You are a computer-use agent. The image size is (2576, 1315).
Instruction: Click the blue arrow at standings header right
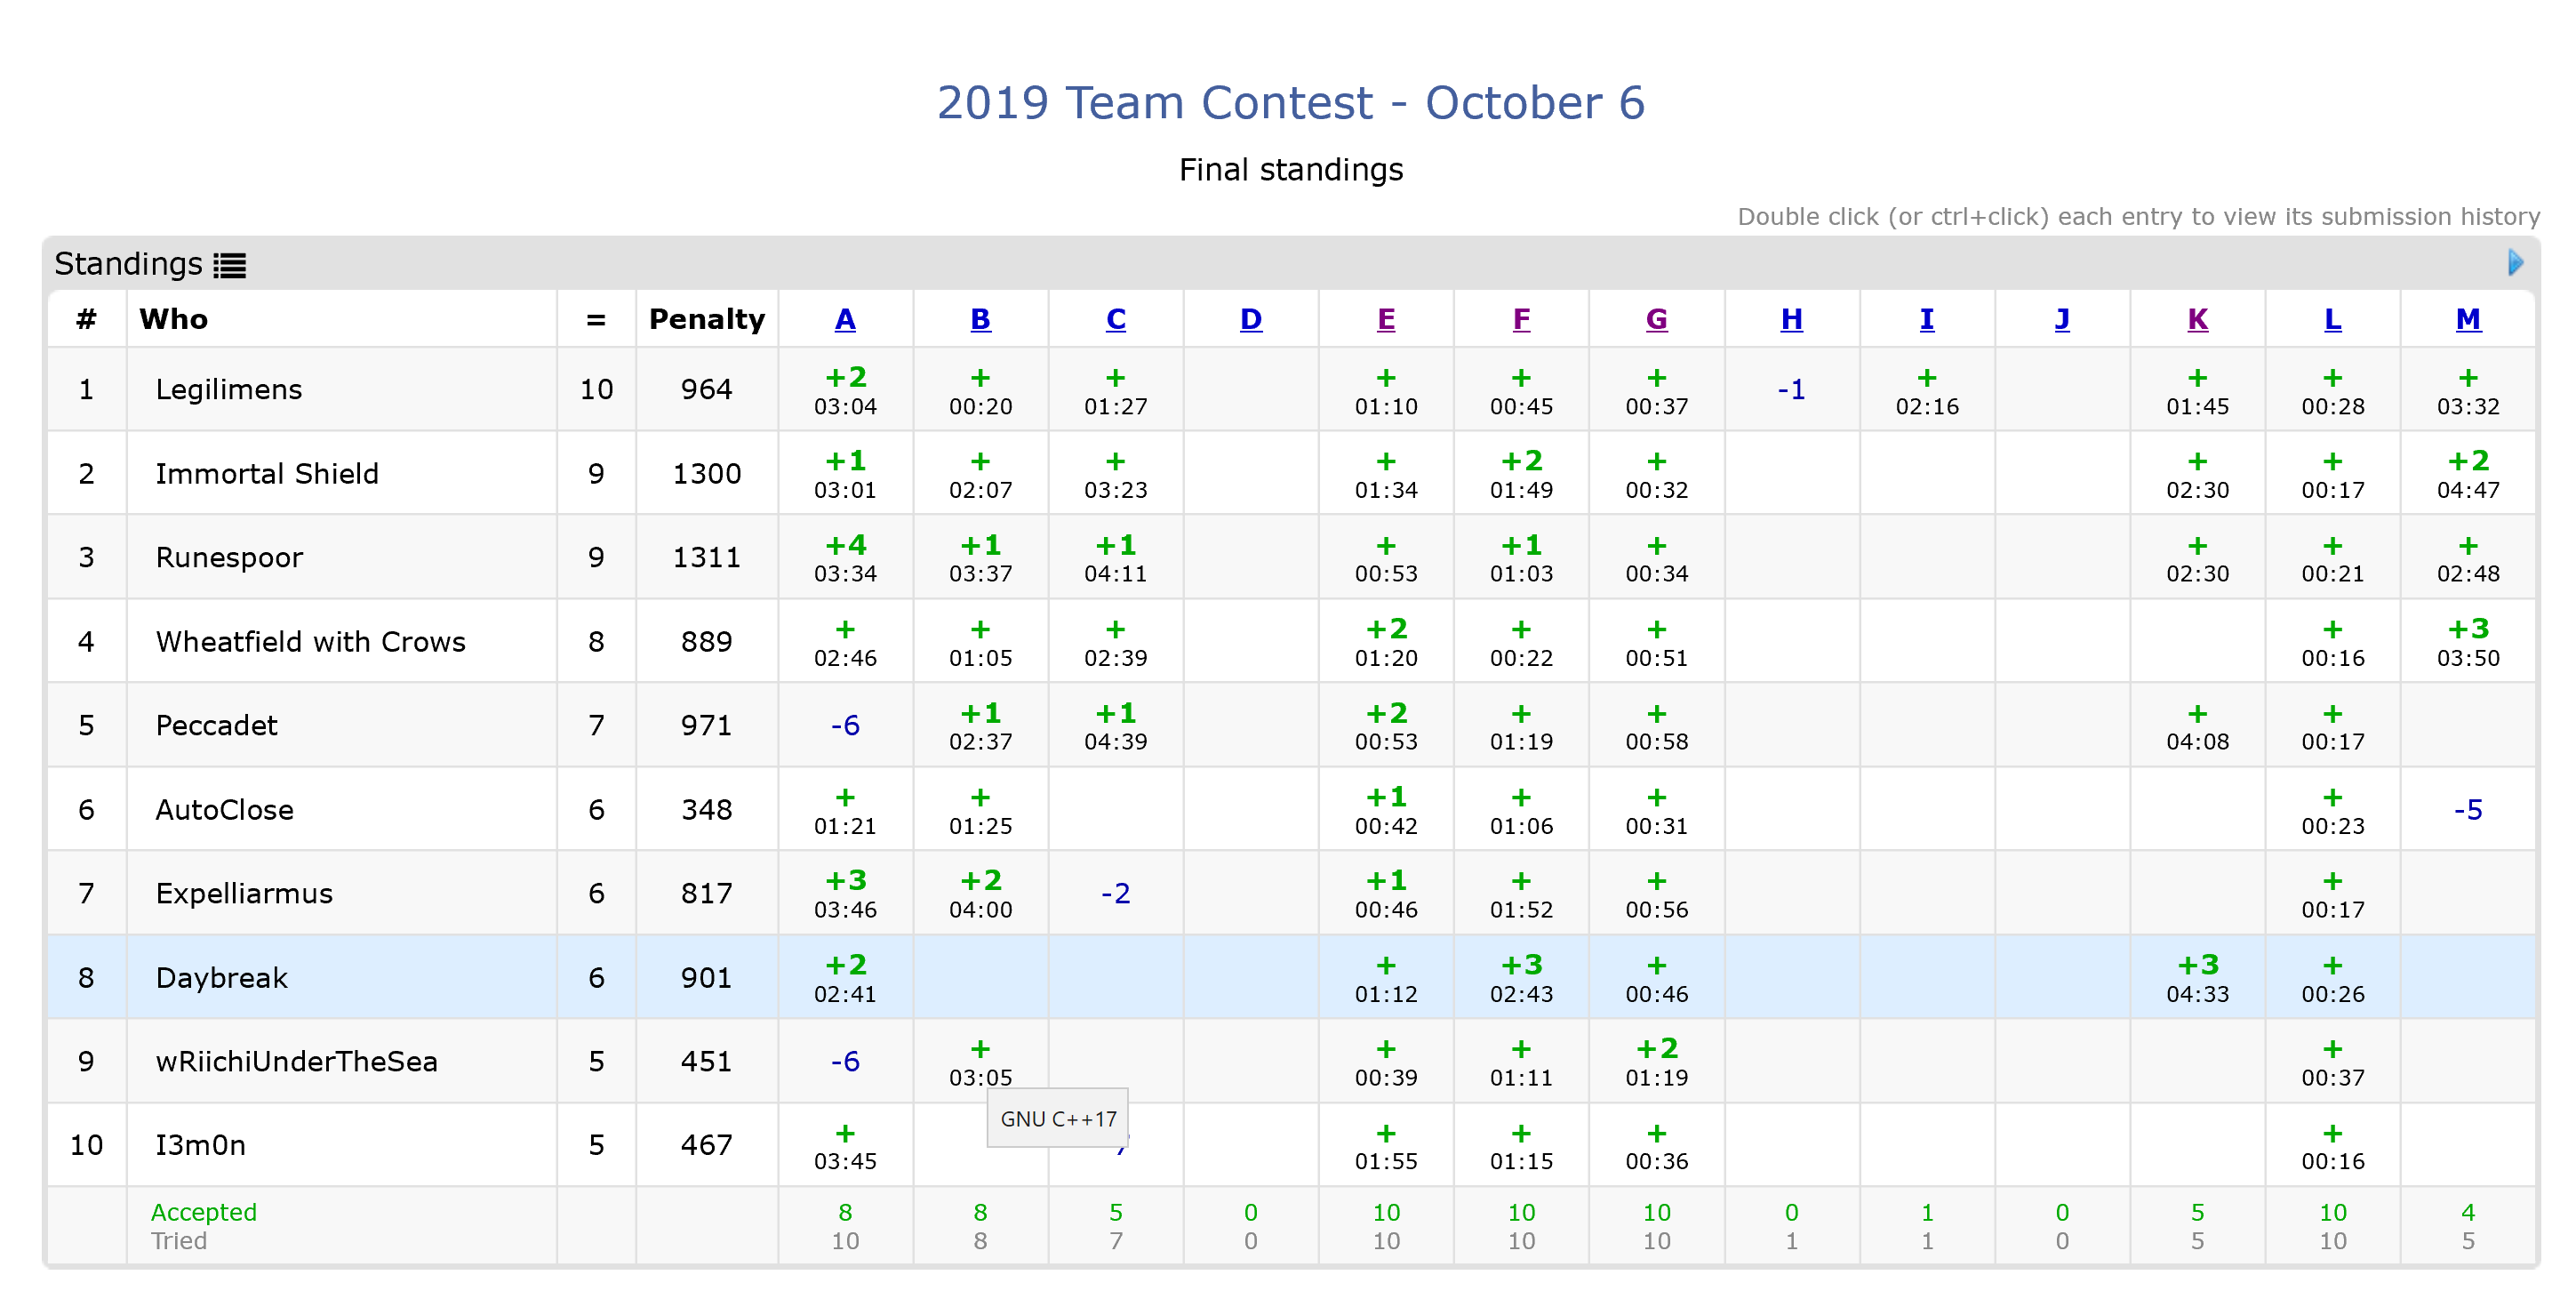pos(2514,263)
